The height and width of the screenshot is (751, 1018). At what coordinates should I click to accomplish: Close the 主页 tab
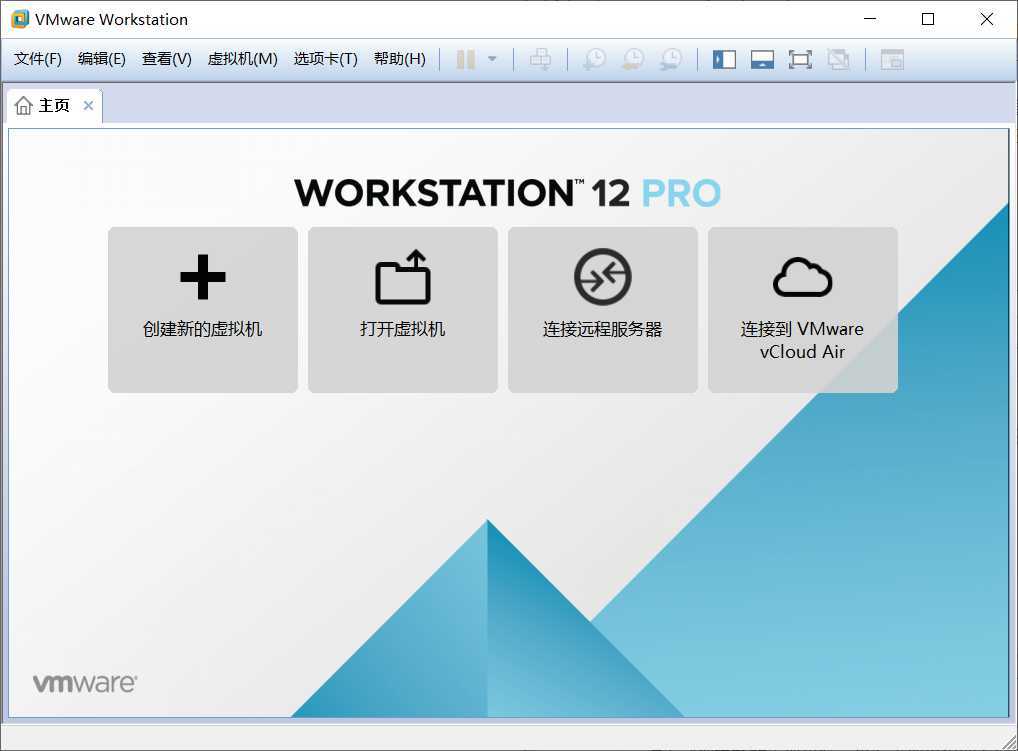[88, 105]
